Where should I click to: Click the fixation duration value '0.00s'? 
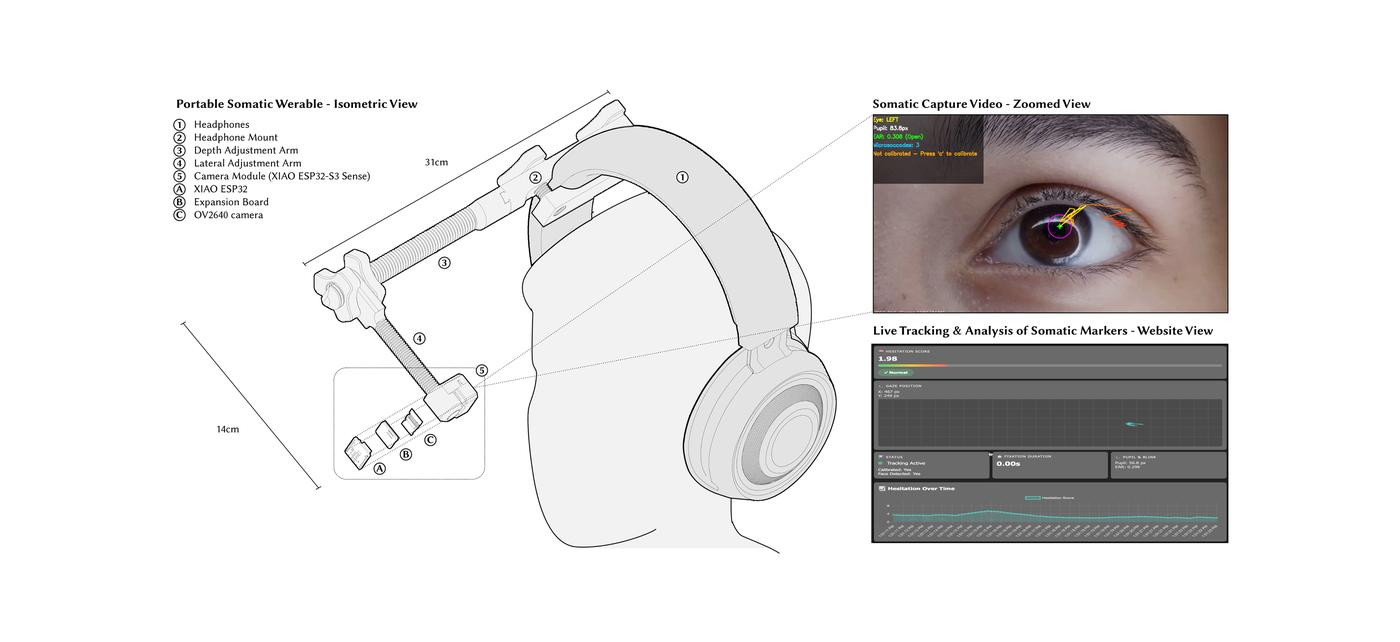tap(1009, 464)
